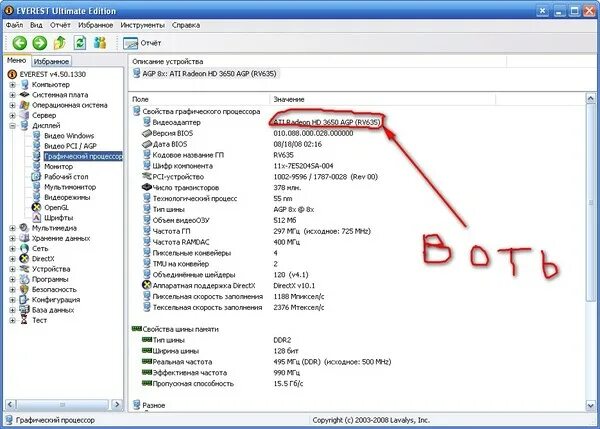Open the Инструменты menu

point(142,25)
